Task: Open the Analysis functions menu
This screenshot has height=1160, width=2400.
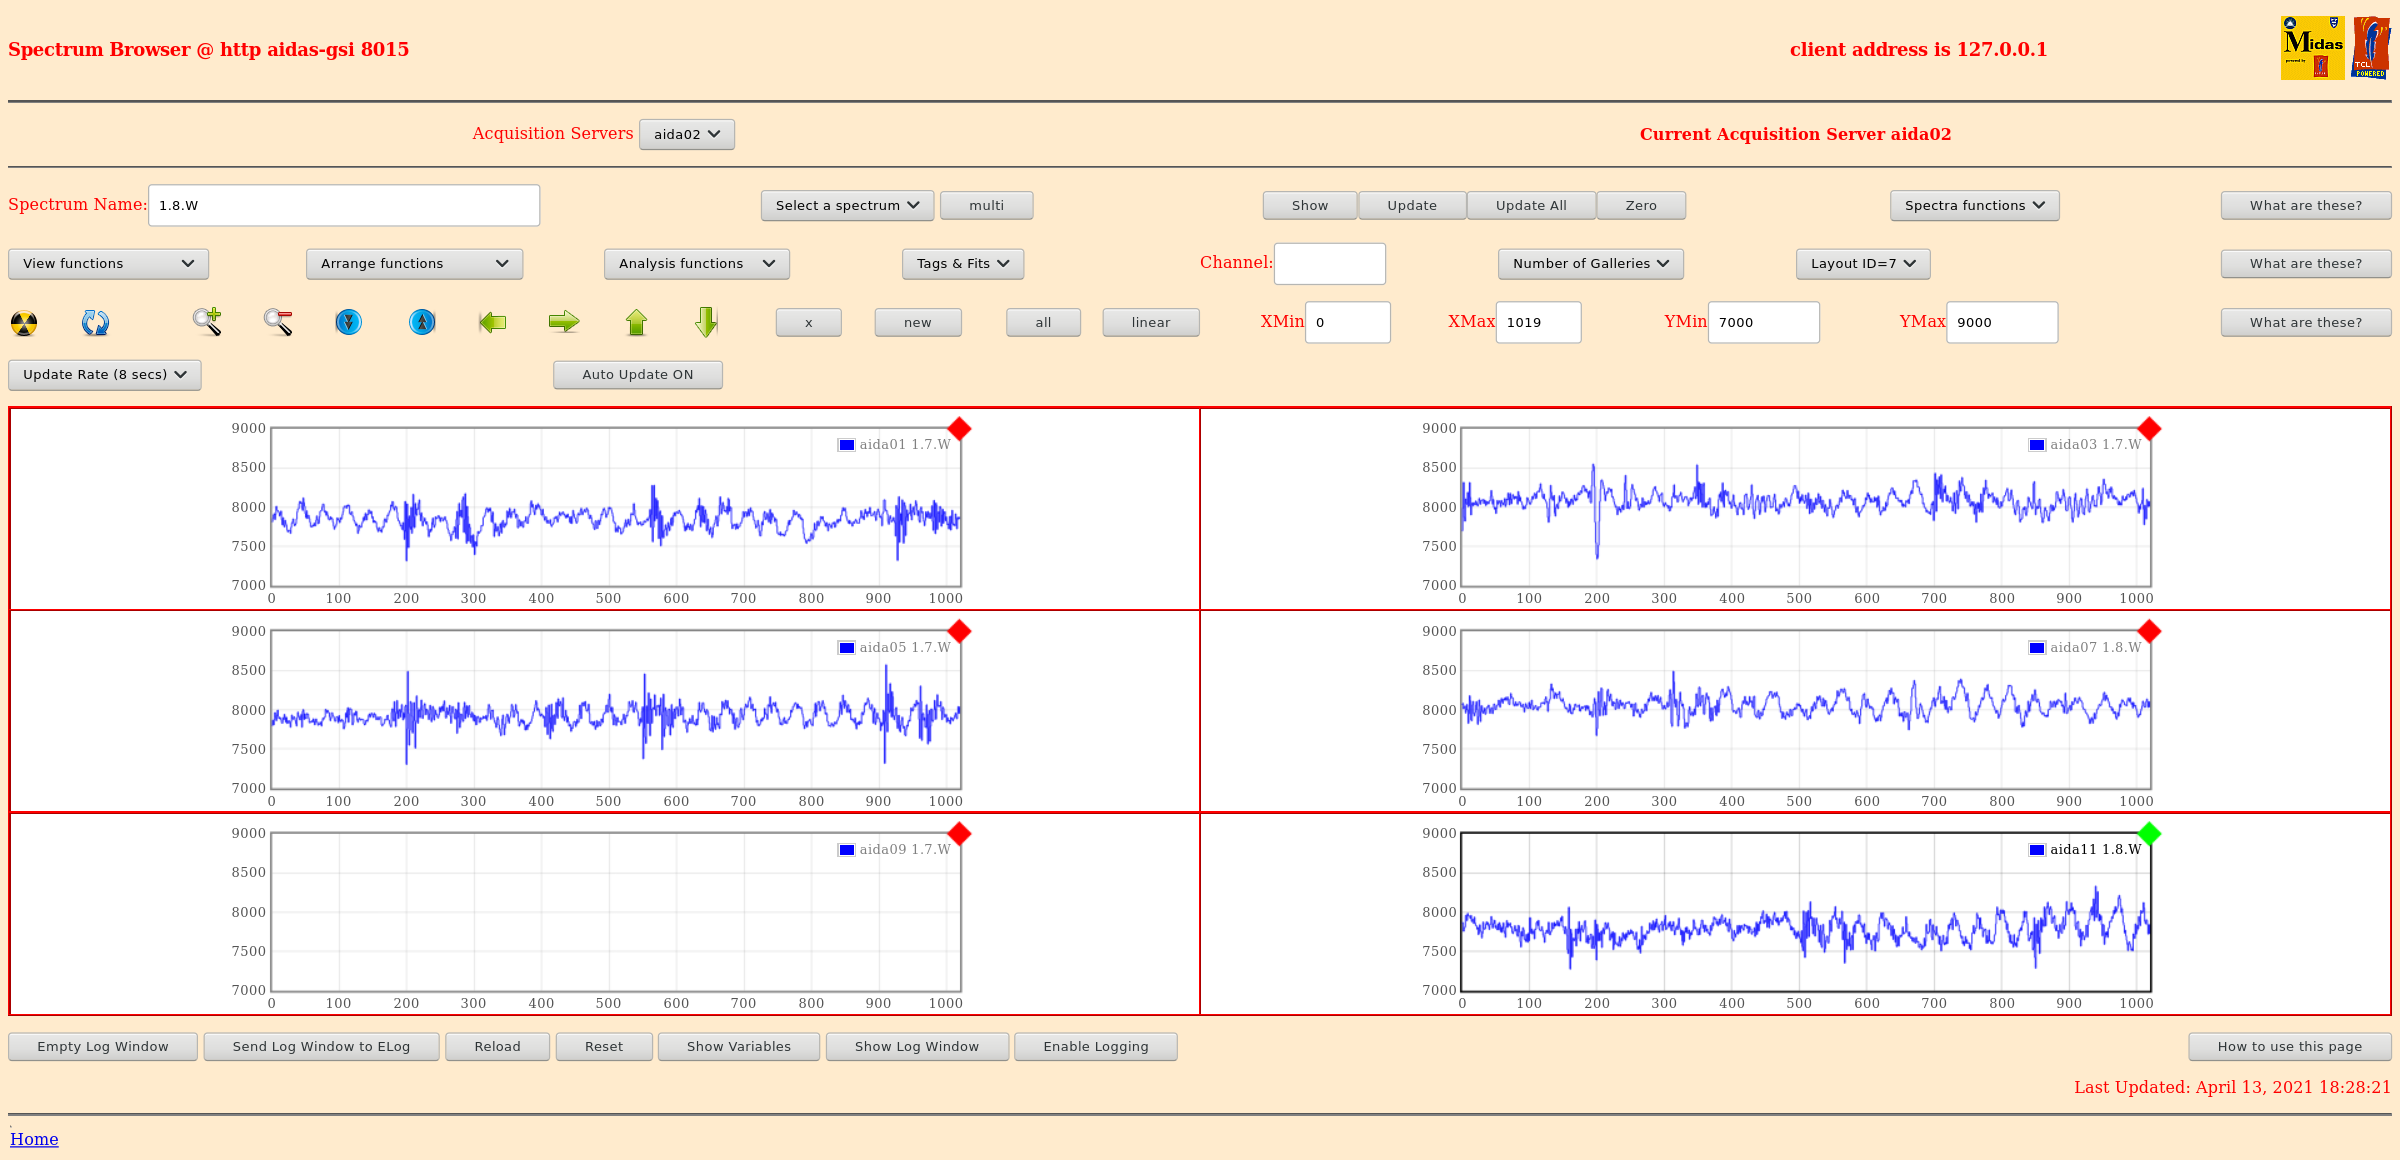Action: click(x=696, y=264)
